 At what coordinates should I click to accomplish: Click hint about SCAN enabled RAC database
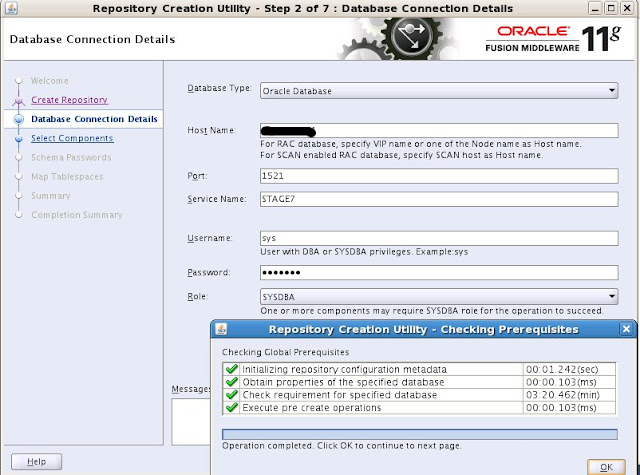(x=402, y=155)
